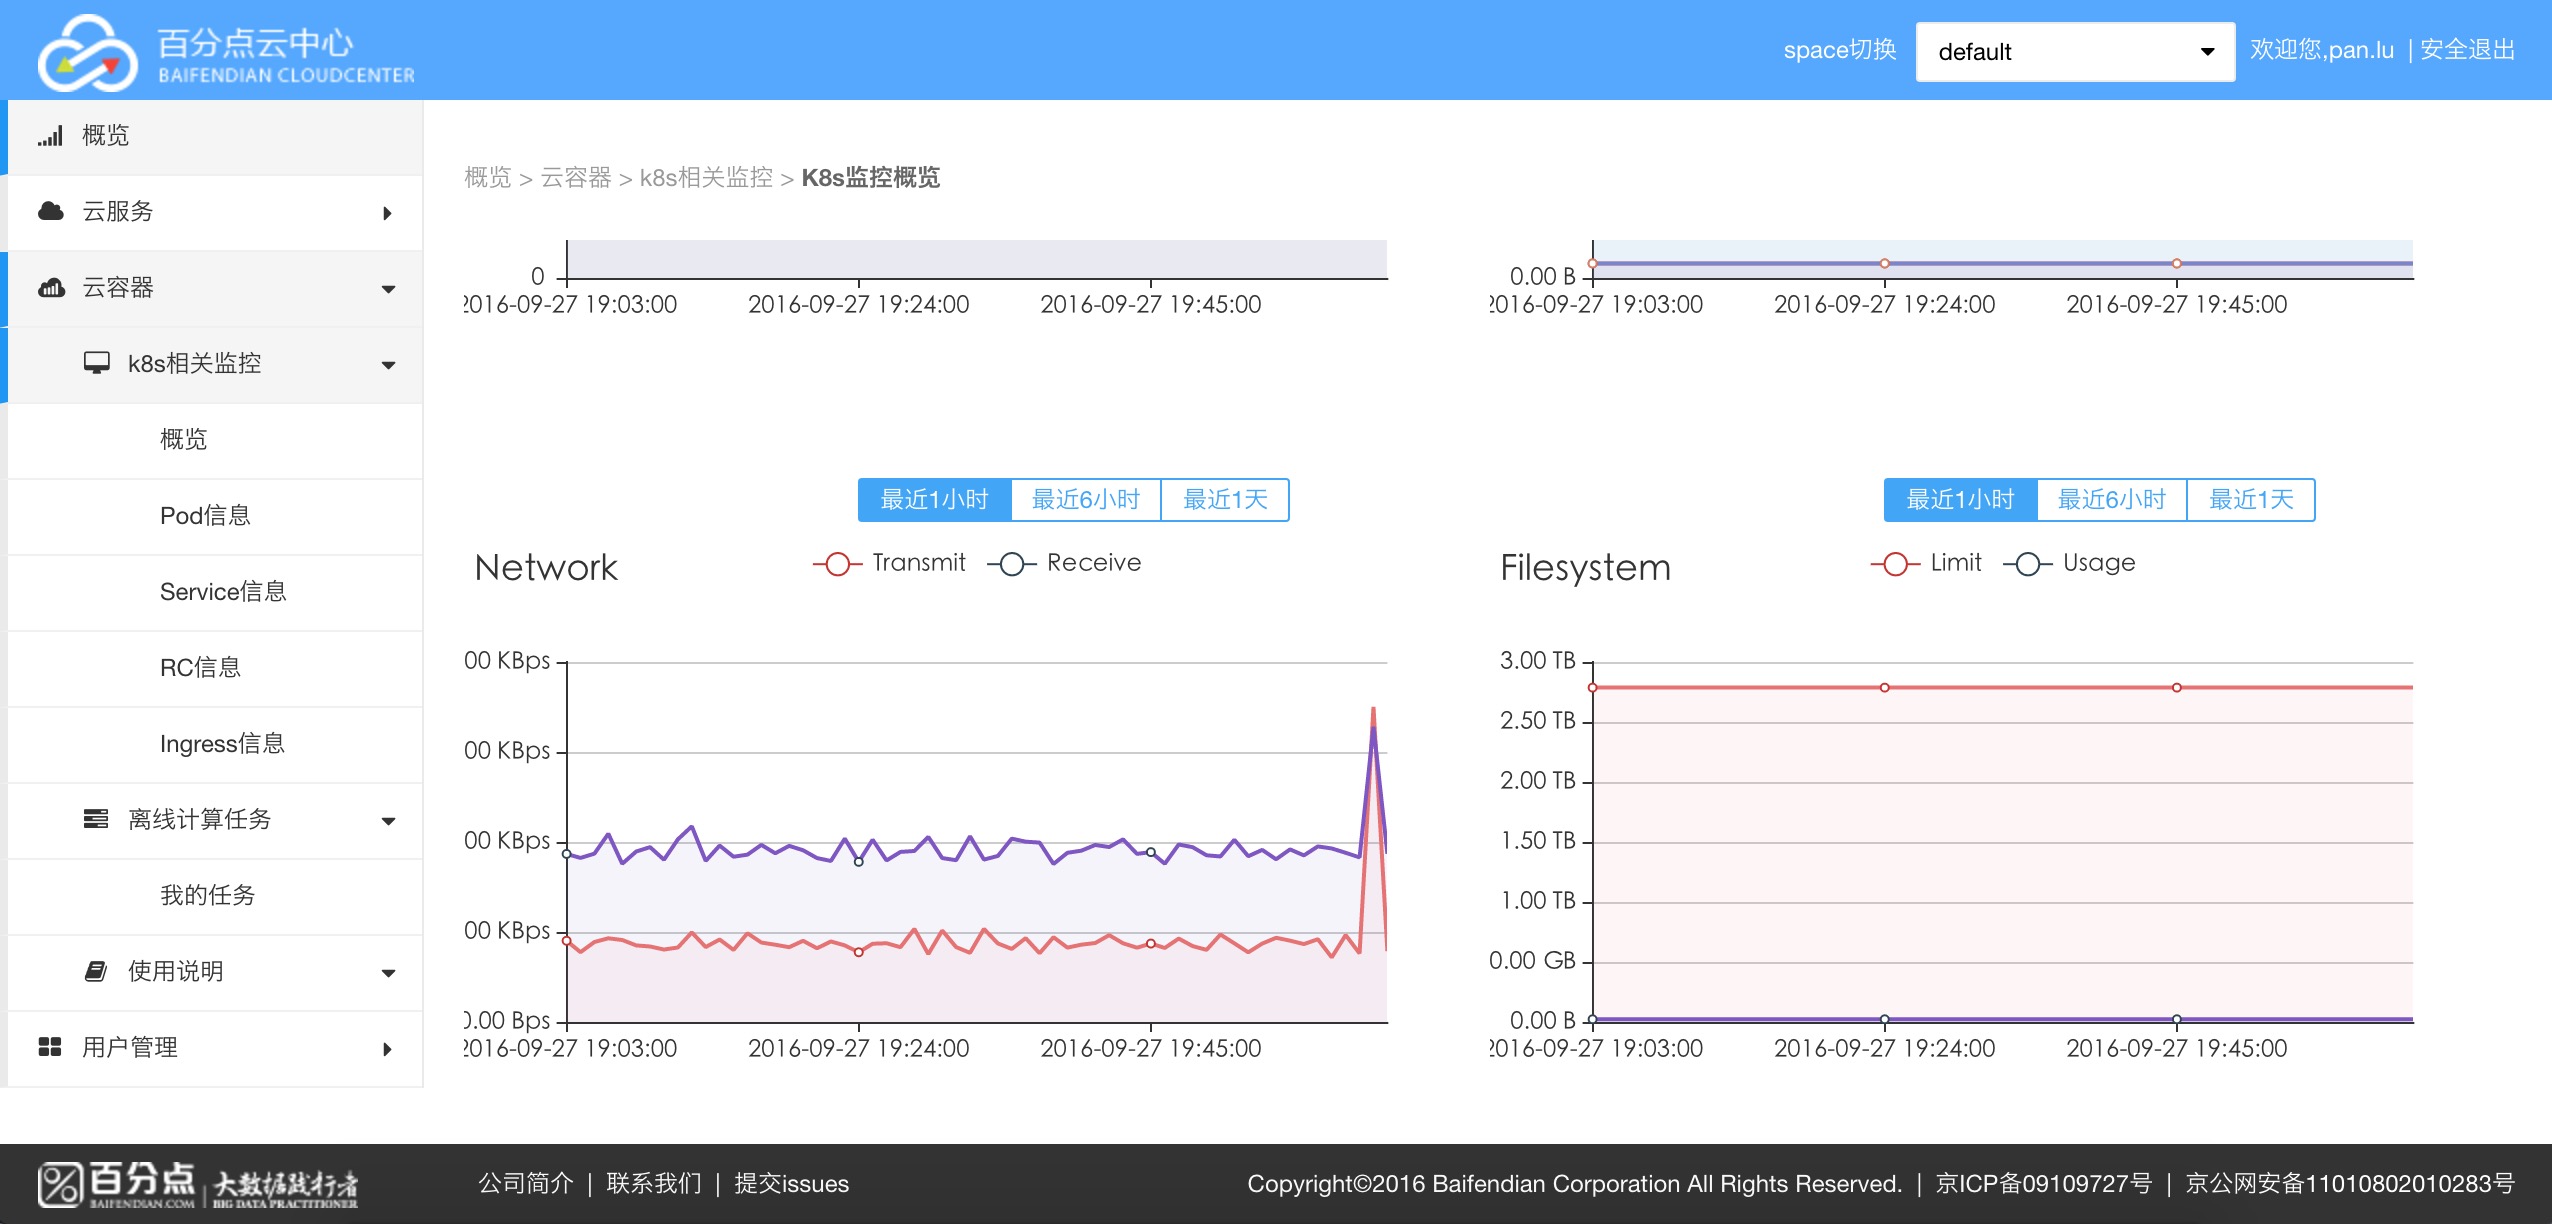Click the grid icon beside 用户管理
This screenshot has width=2552, height=1224.
50,1047
